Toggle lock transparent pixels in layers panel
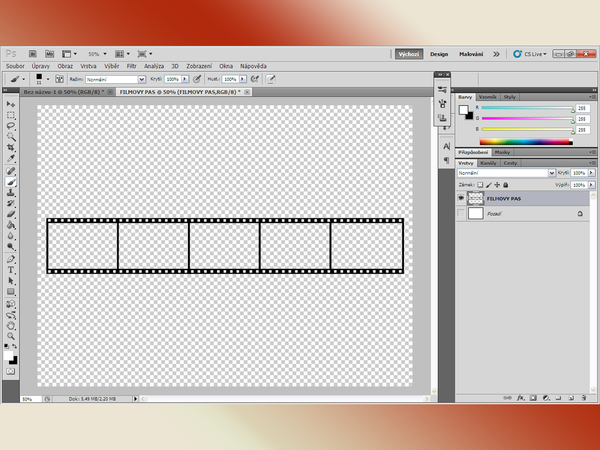Image resolution: width=600 pixels, height=450 pixels. tap(480, 185)
